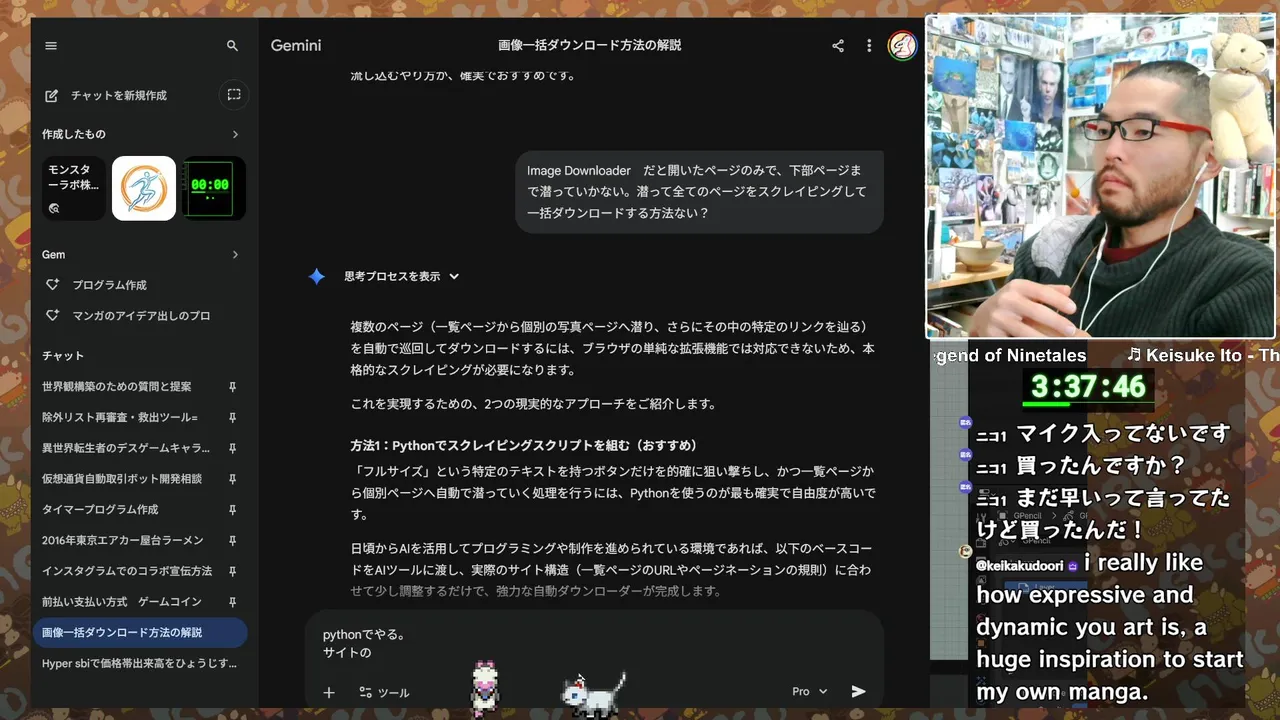Click pin icon beside 異世界転生者のデスゲーム chat
This screenshot has height=720, width=1280.
[x=232, y=448]
